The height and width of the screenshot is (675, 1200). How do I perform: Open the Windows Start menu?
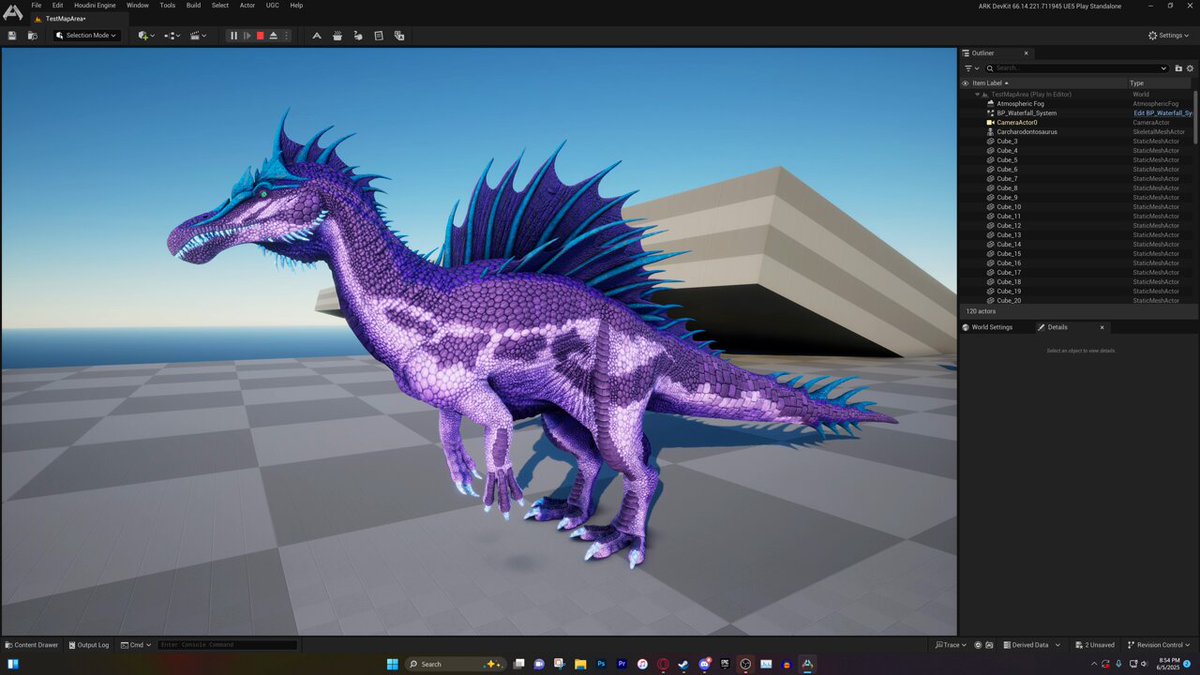(x=391, y=664)
